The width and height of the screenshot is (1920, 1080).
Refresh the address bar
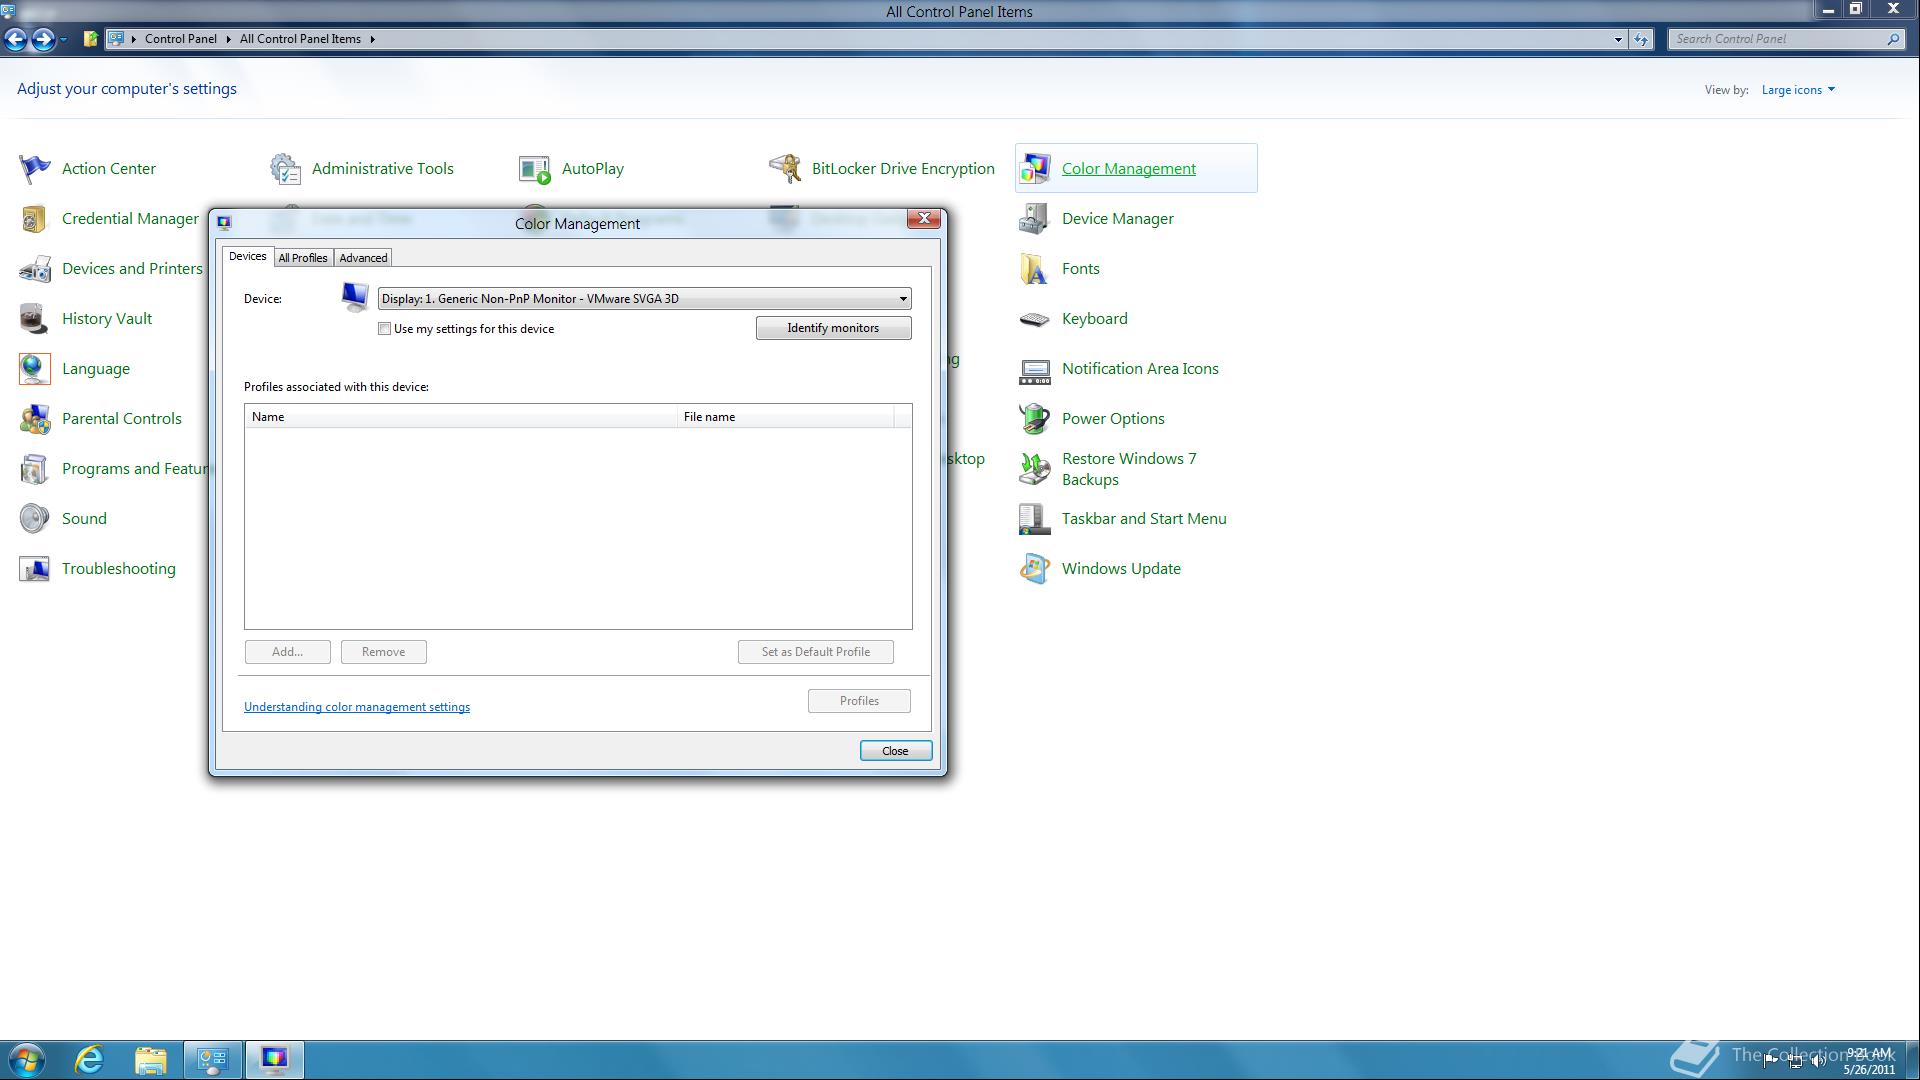(x=1641, y=39)
